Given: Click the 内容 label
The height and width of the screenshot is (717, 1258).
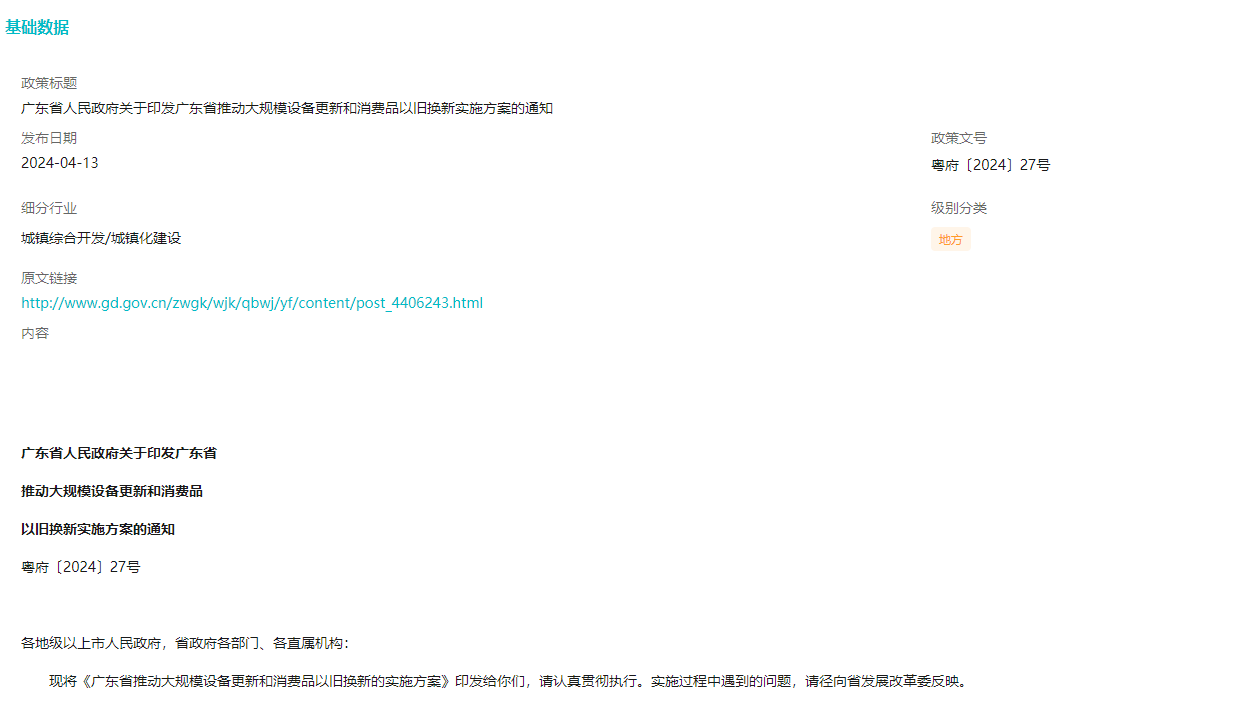Looking at the screenshot, I should pos(35,333).
